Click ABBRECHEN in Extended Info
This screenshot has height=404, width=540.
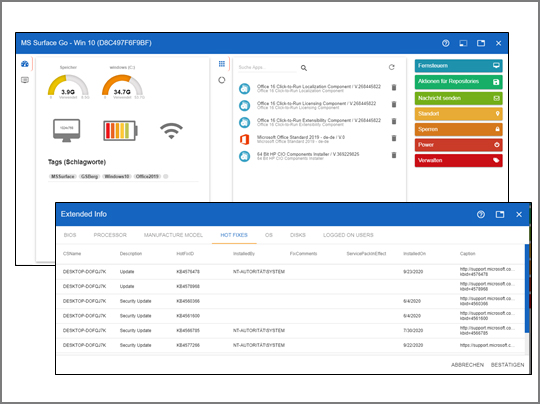click(467, 365)
